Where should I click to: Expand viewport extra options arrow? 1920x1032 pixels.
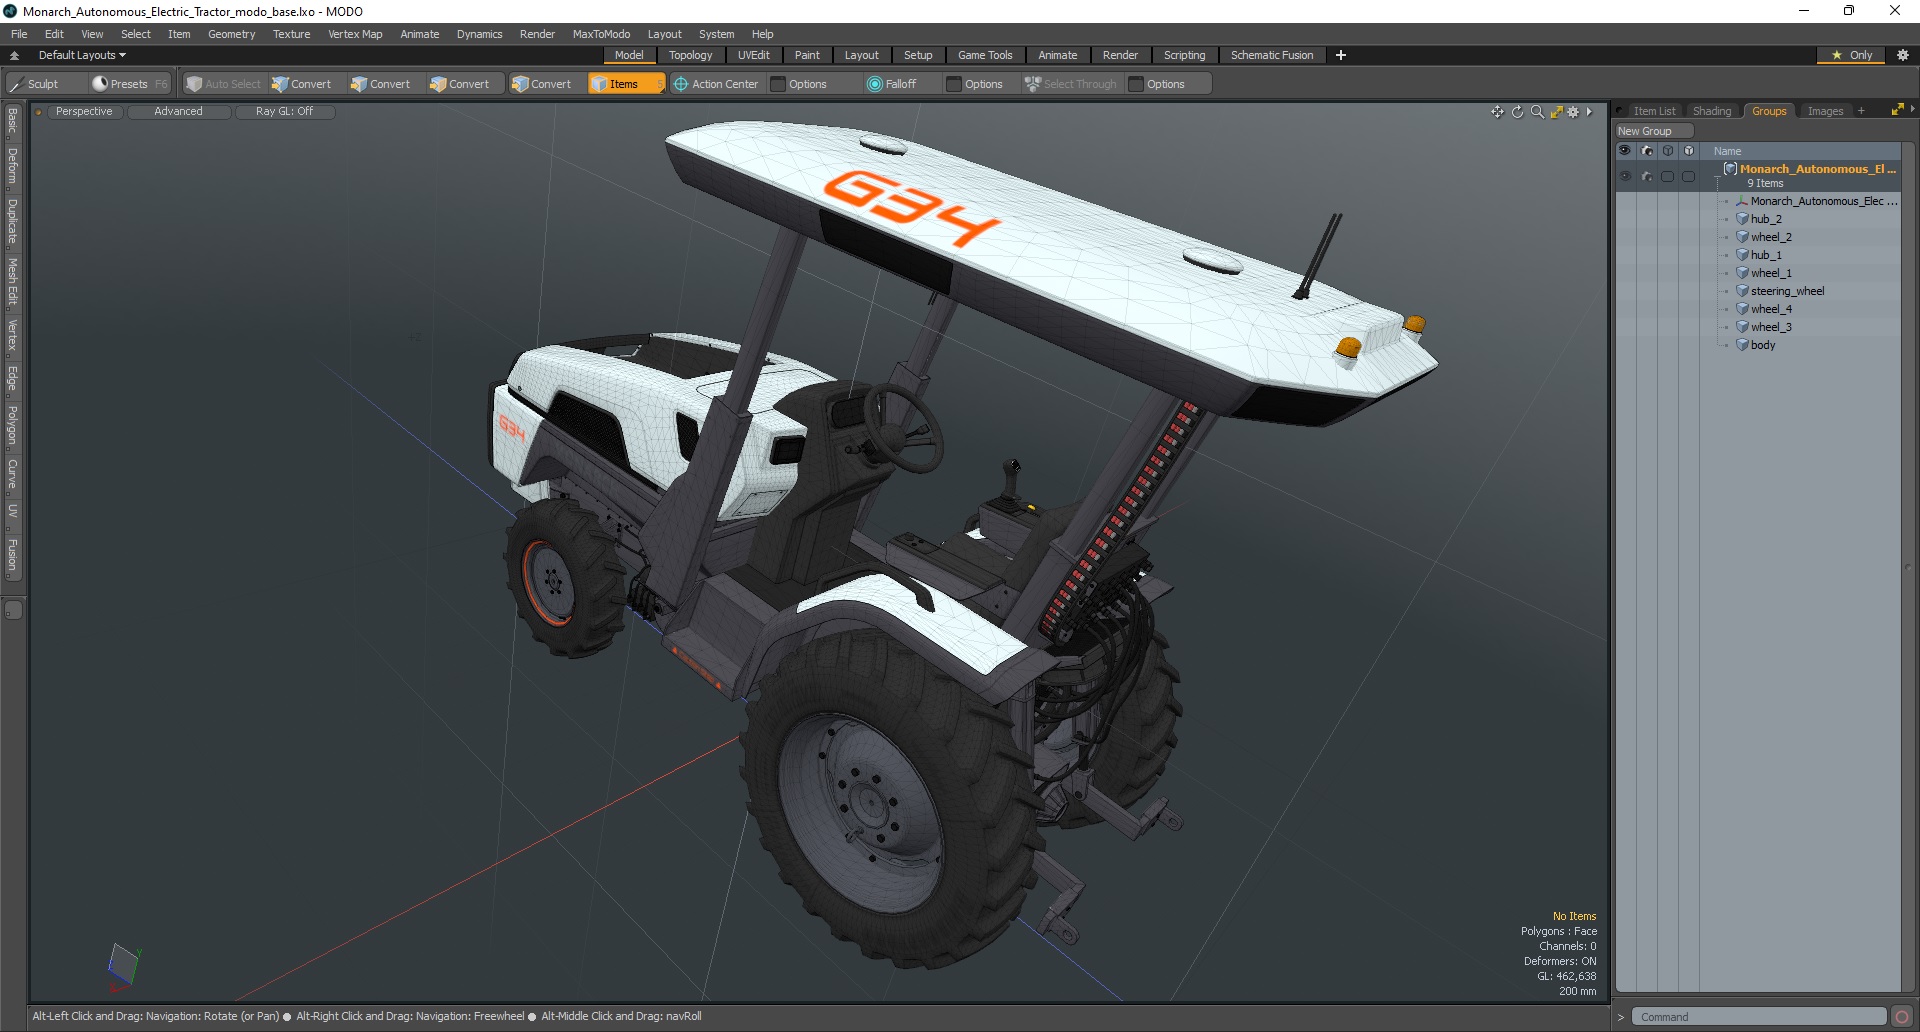1589,112
